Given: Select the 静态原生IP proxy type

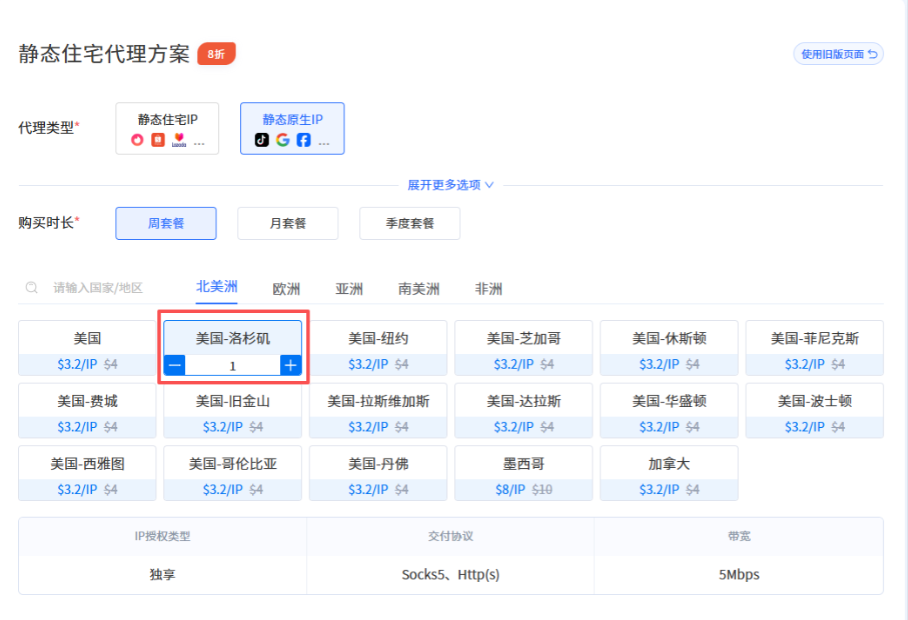Looking at the screenshot, I should coord(292,129).
